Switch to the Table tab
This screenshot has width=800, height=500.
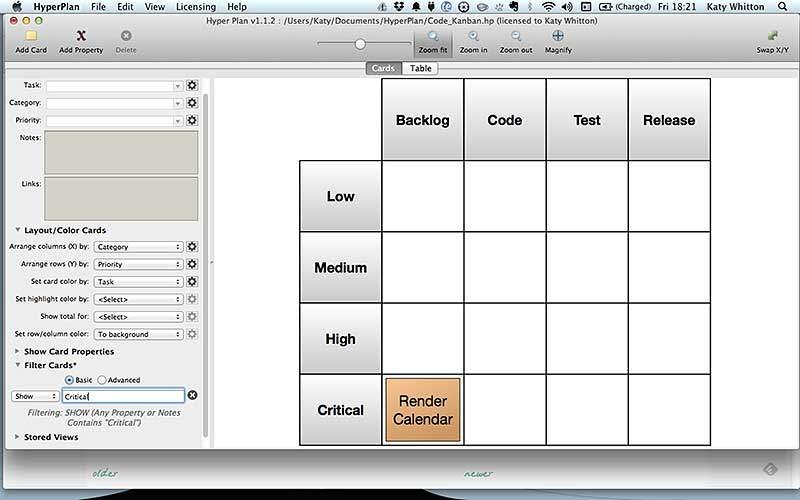click(x=420, y=69)
